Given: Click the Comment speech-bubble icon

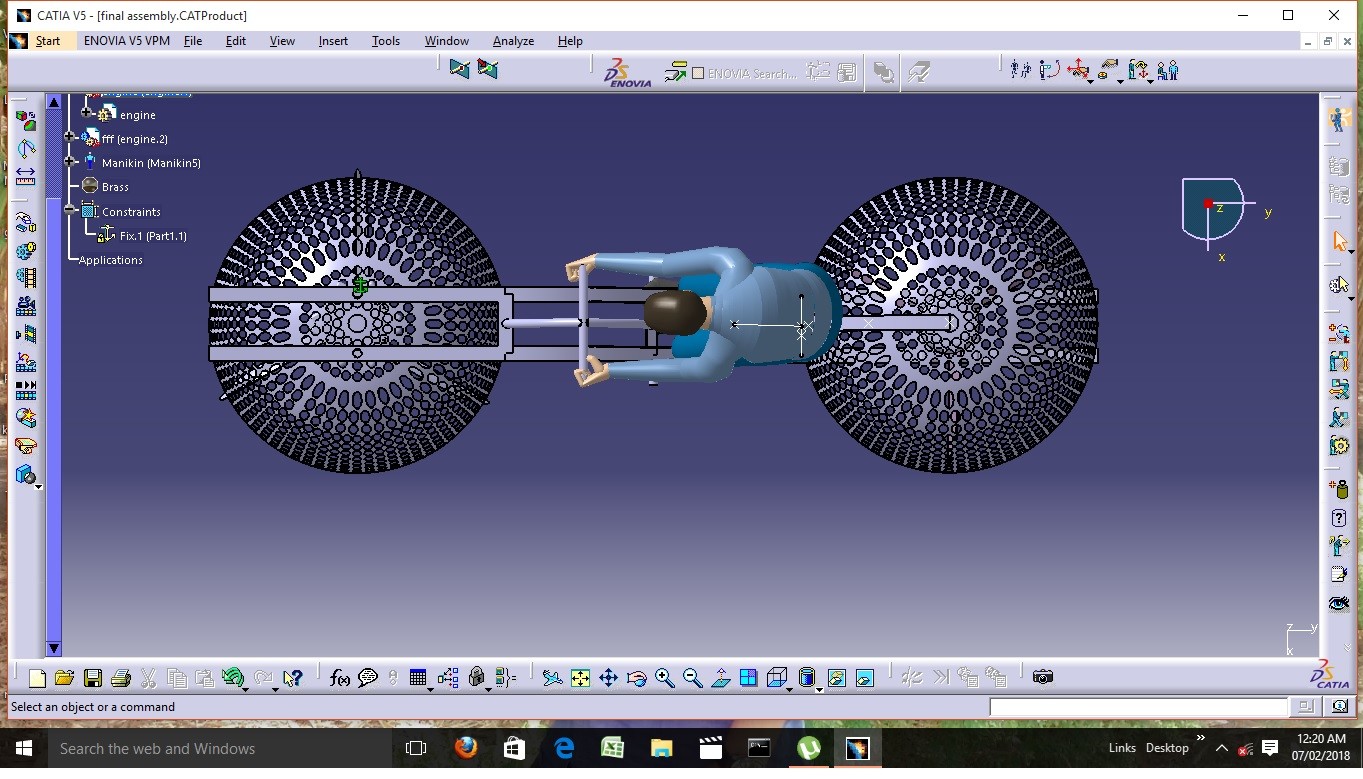Looking at the screenshot, I should click(x=367, y=678).
